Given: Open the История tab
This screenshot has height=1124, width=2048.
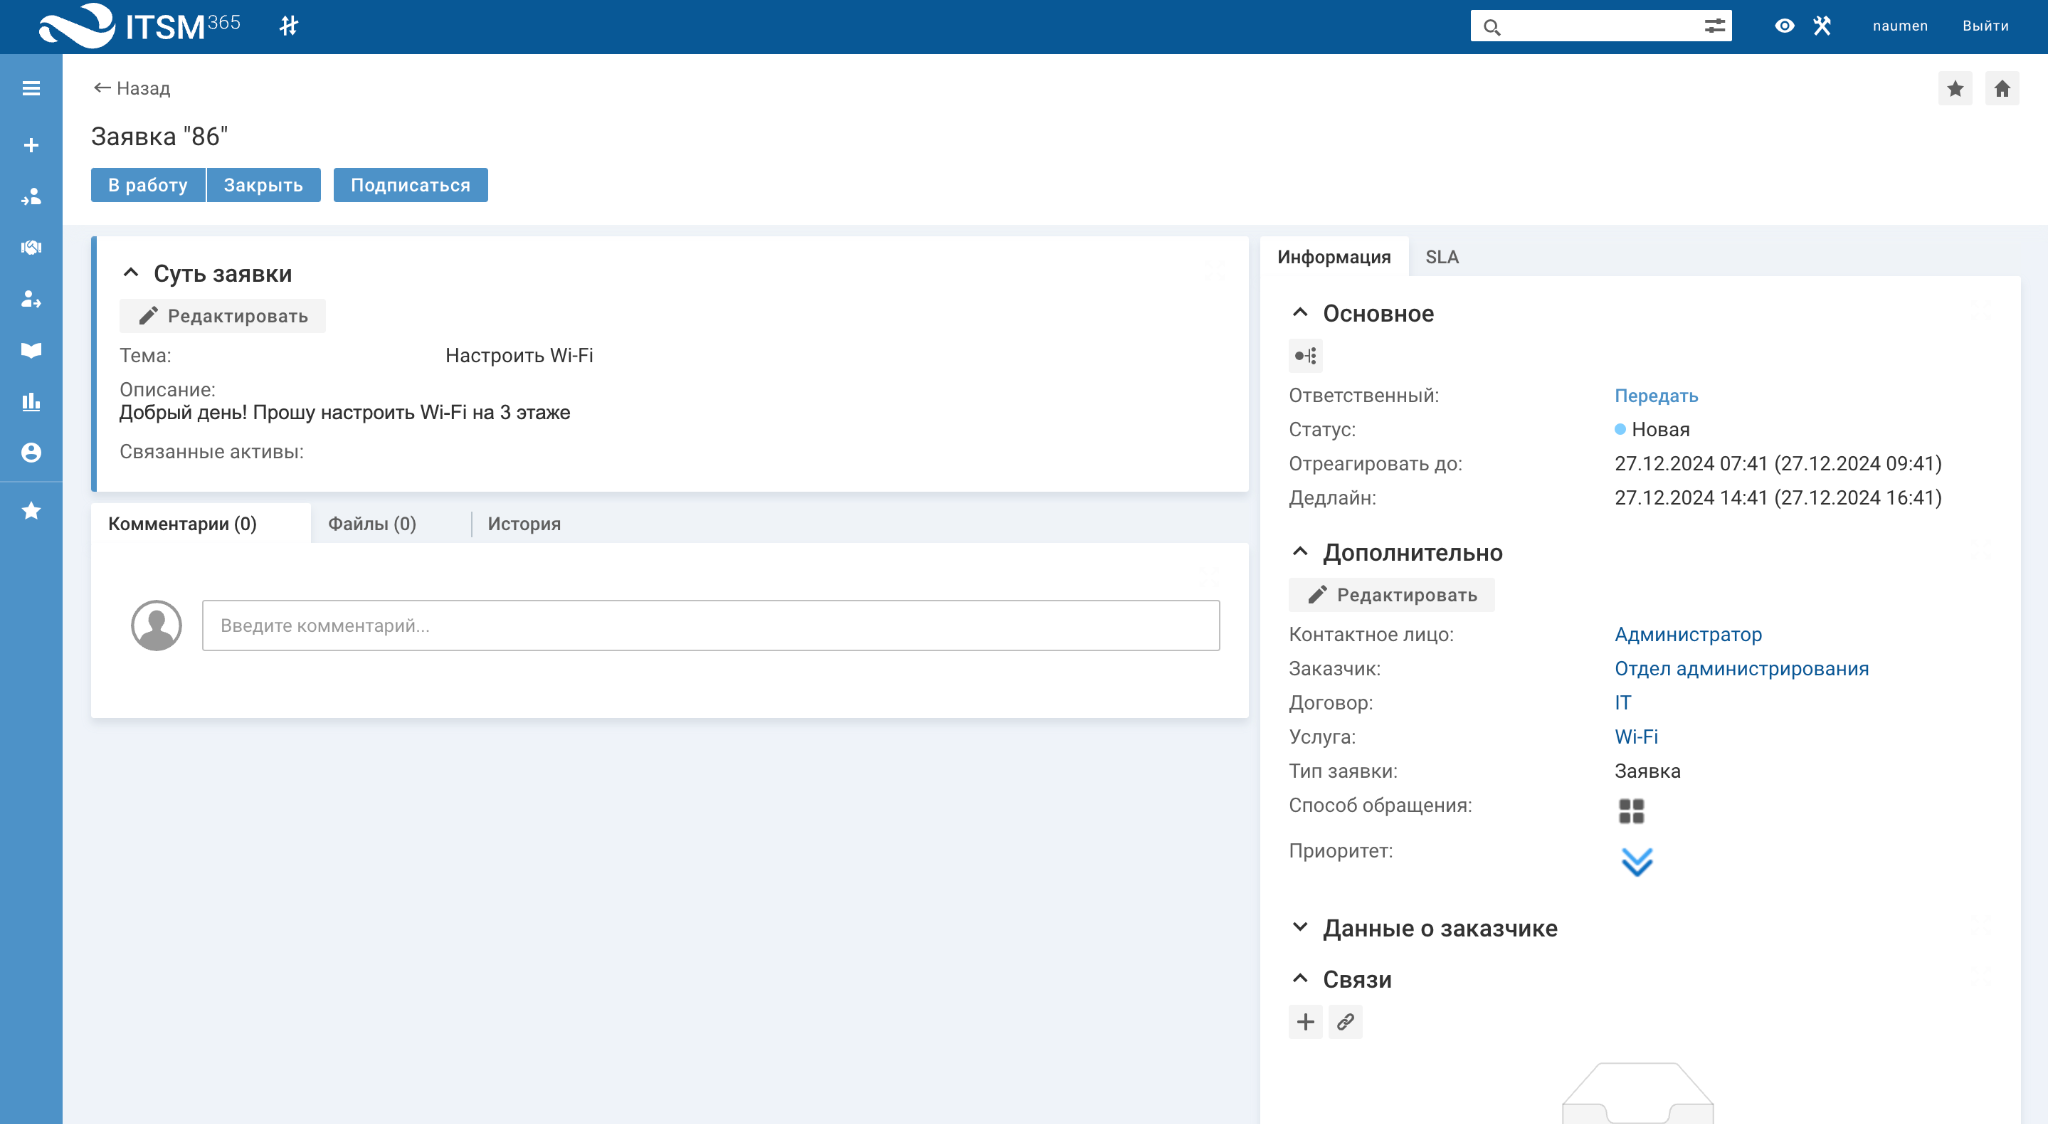Looking at the screenshot, I should click(524, 524).
